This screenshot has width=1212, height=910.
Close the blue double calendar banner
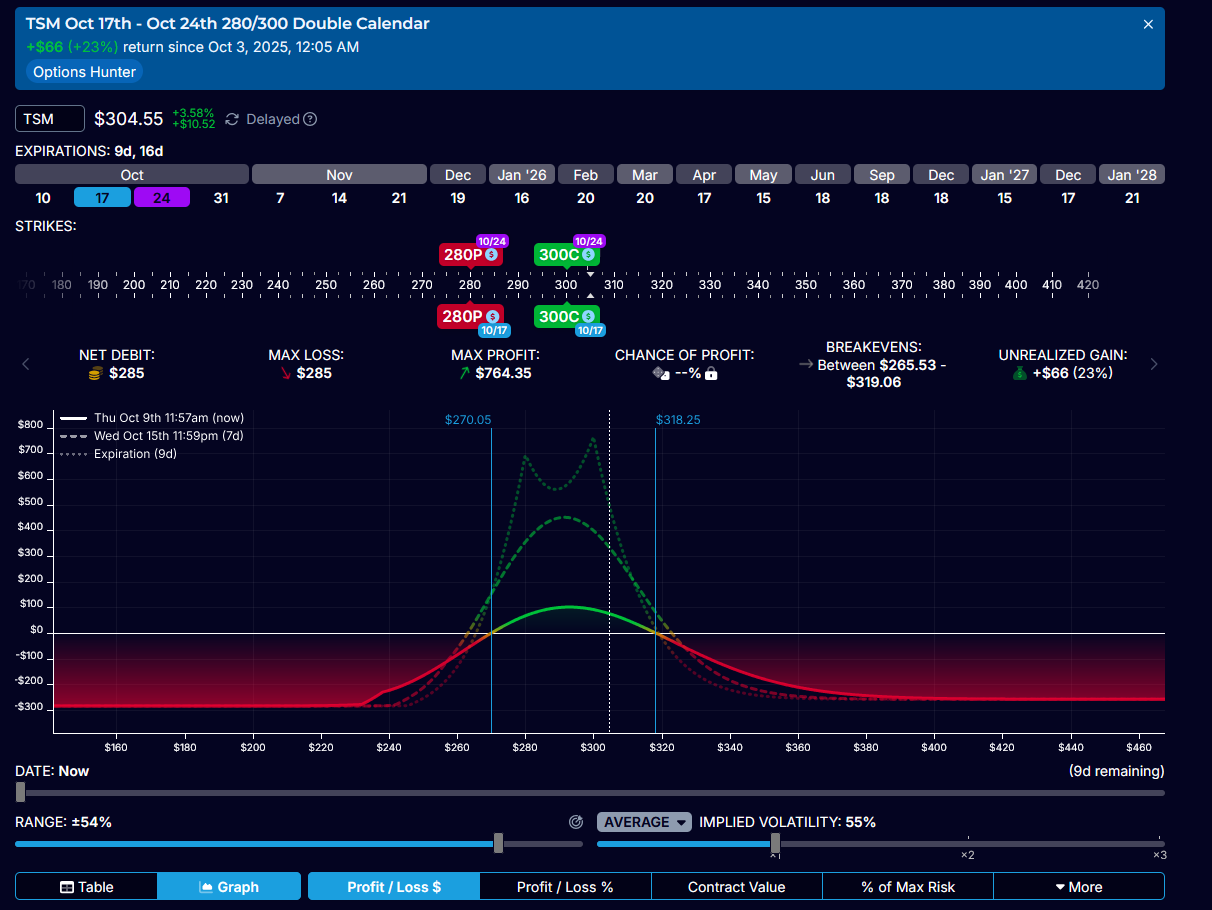1148,24
